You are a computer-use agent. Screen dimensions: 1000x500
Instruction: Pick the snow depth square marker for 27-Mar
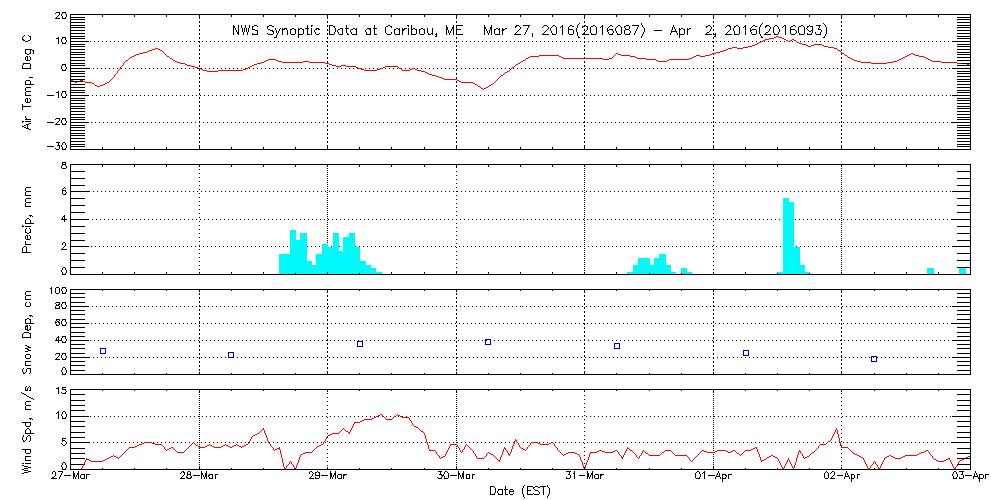click(103, 351)
